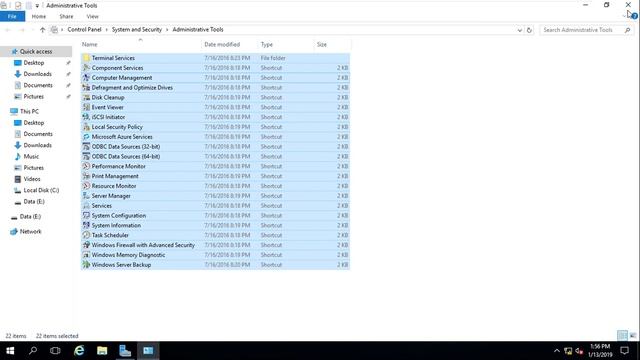
Task: Select the Microsoft Azure Services icon
Action: tap(86, 137)
